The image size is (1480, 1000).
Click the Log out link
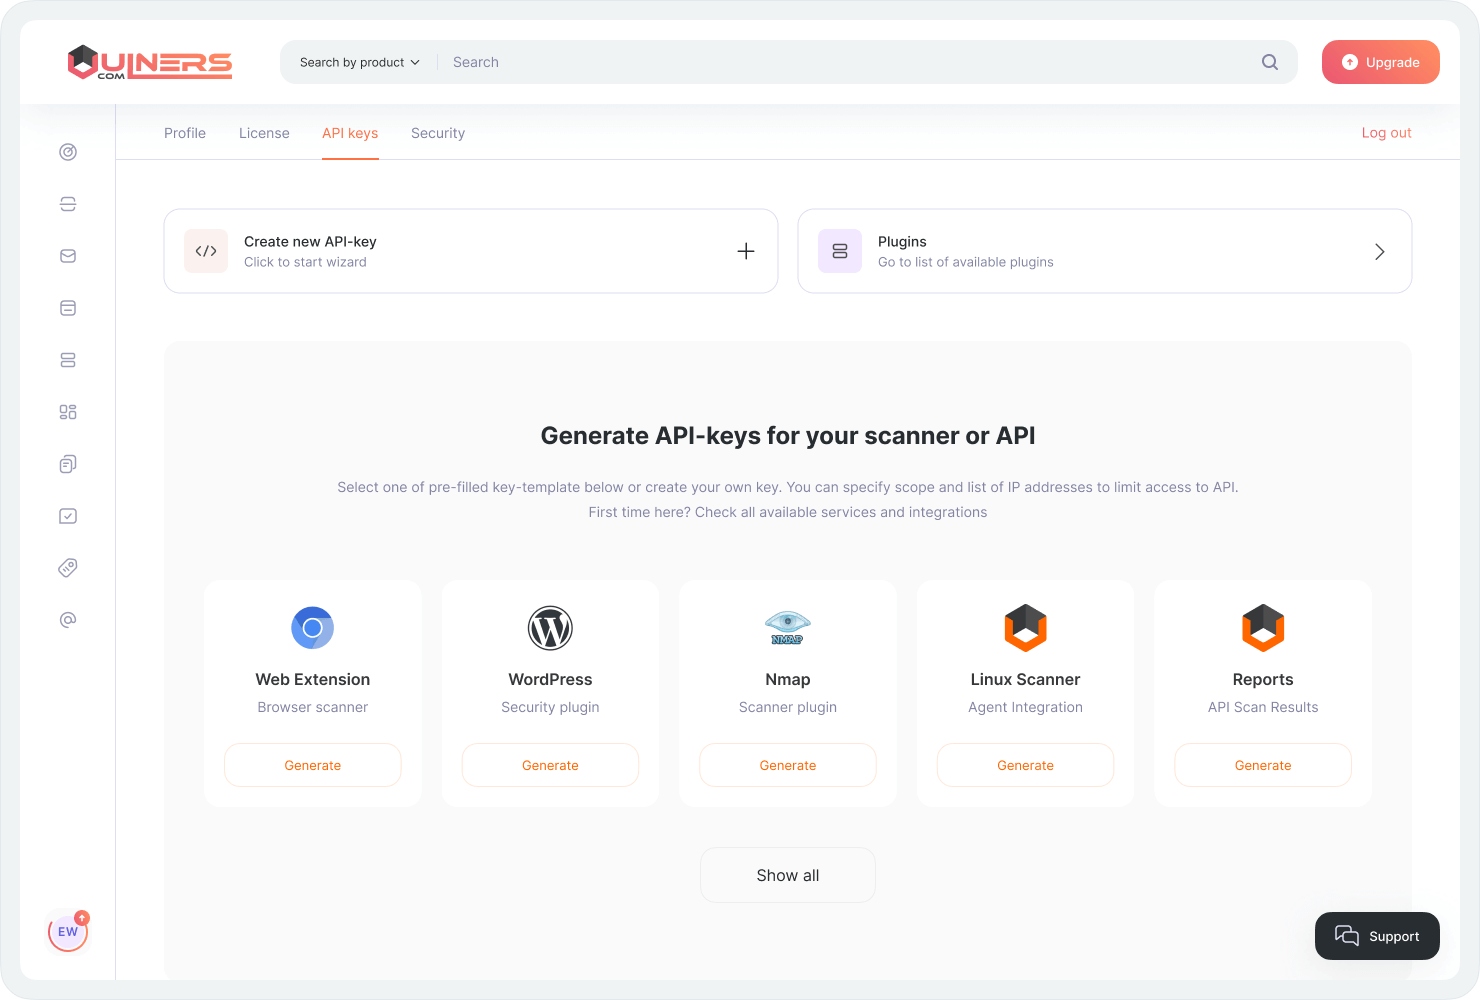coord(1386,133)
